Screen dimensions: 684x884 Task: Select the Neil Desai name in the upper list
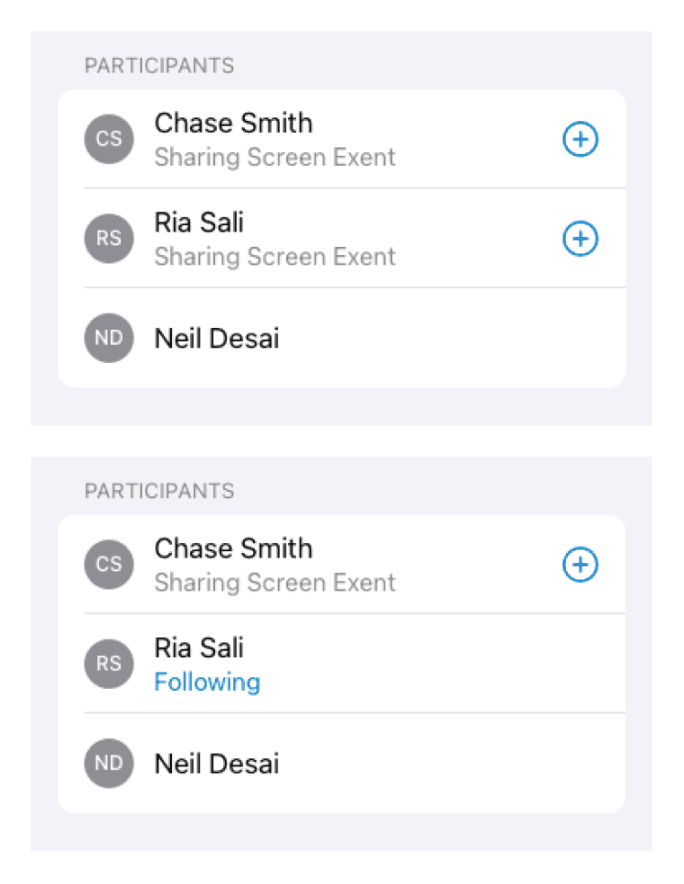216,338
